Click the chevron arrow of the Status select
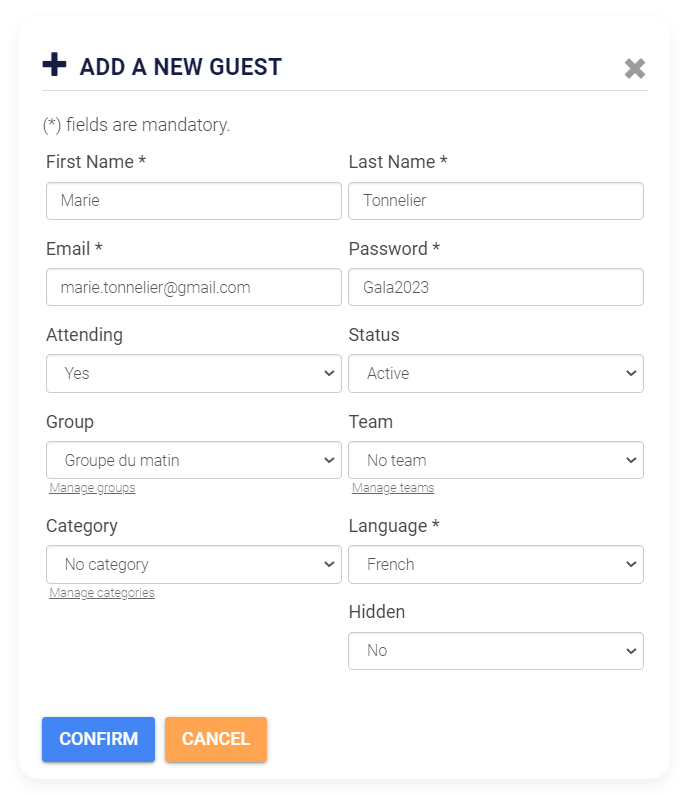The width and height of the screenshot is (690, 795). pyautogui.click(x=631, y=374)
